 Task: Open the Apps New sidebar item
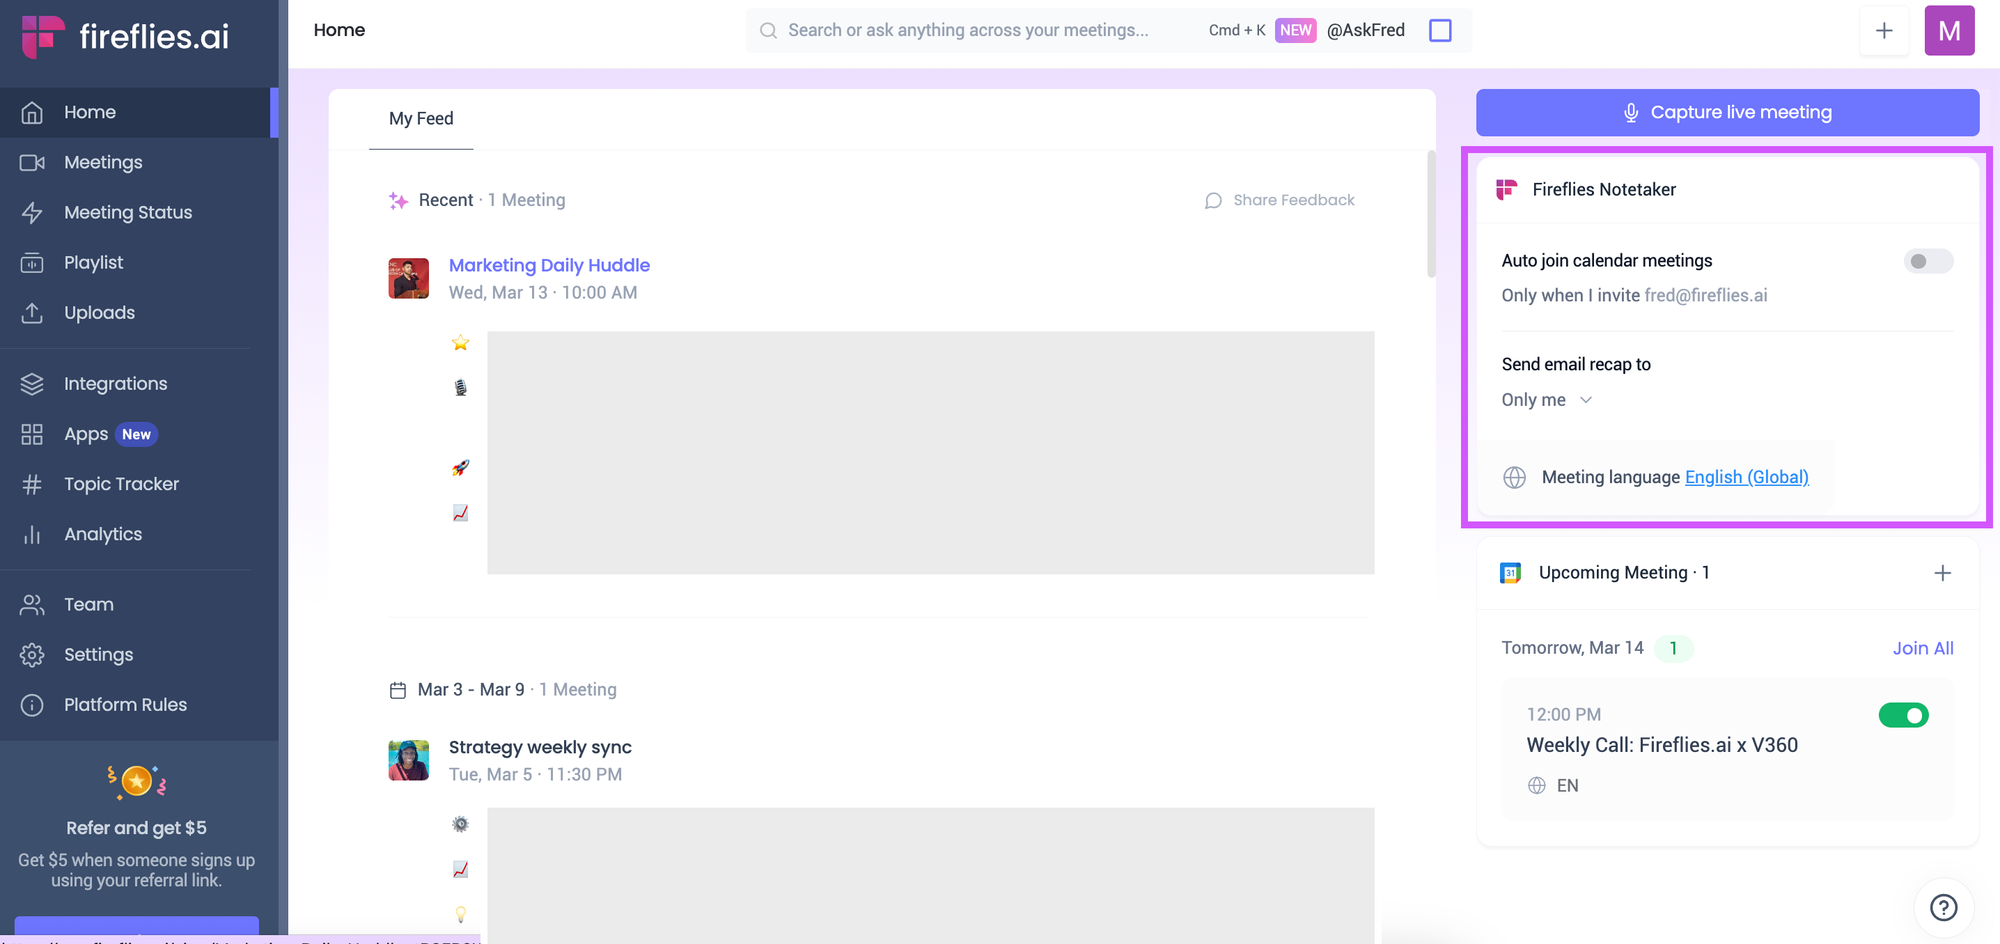[85, 433]
